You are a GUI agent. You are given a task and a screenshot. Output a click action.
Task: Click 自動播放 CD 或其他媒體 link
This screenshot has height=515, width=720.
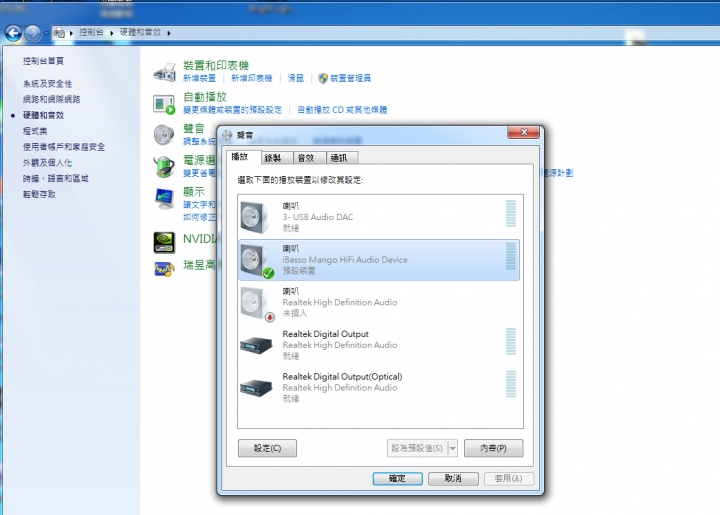tap(342, 110)
